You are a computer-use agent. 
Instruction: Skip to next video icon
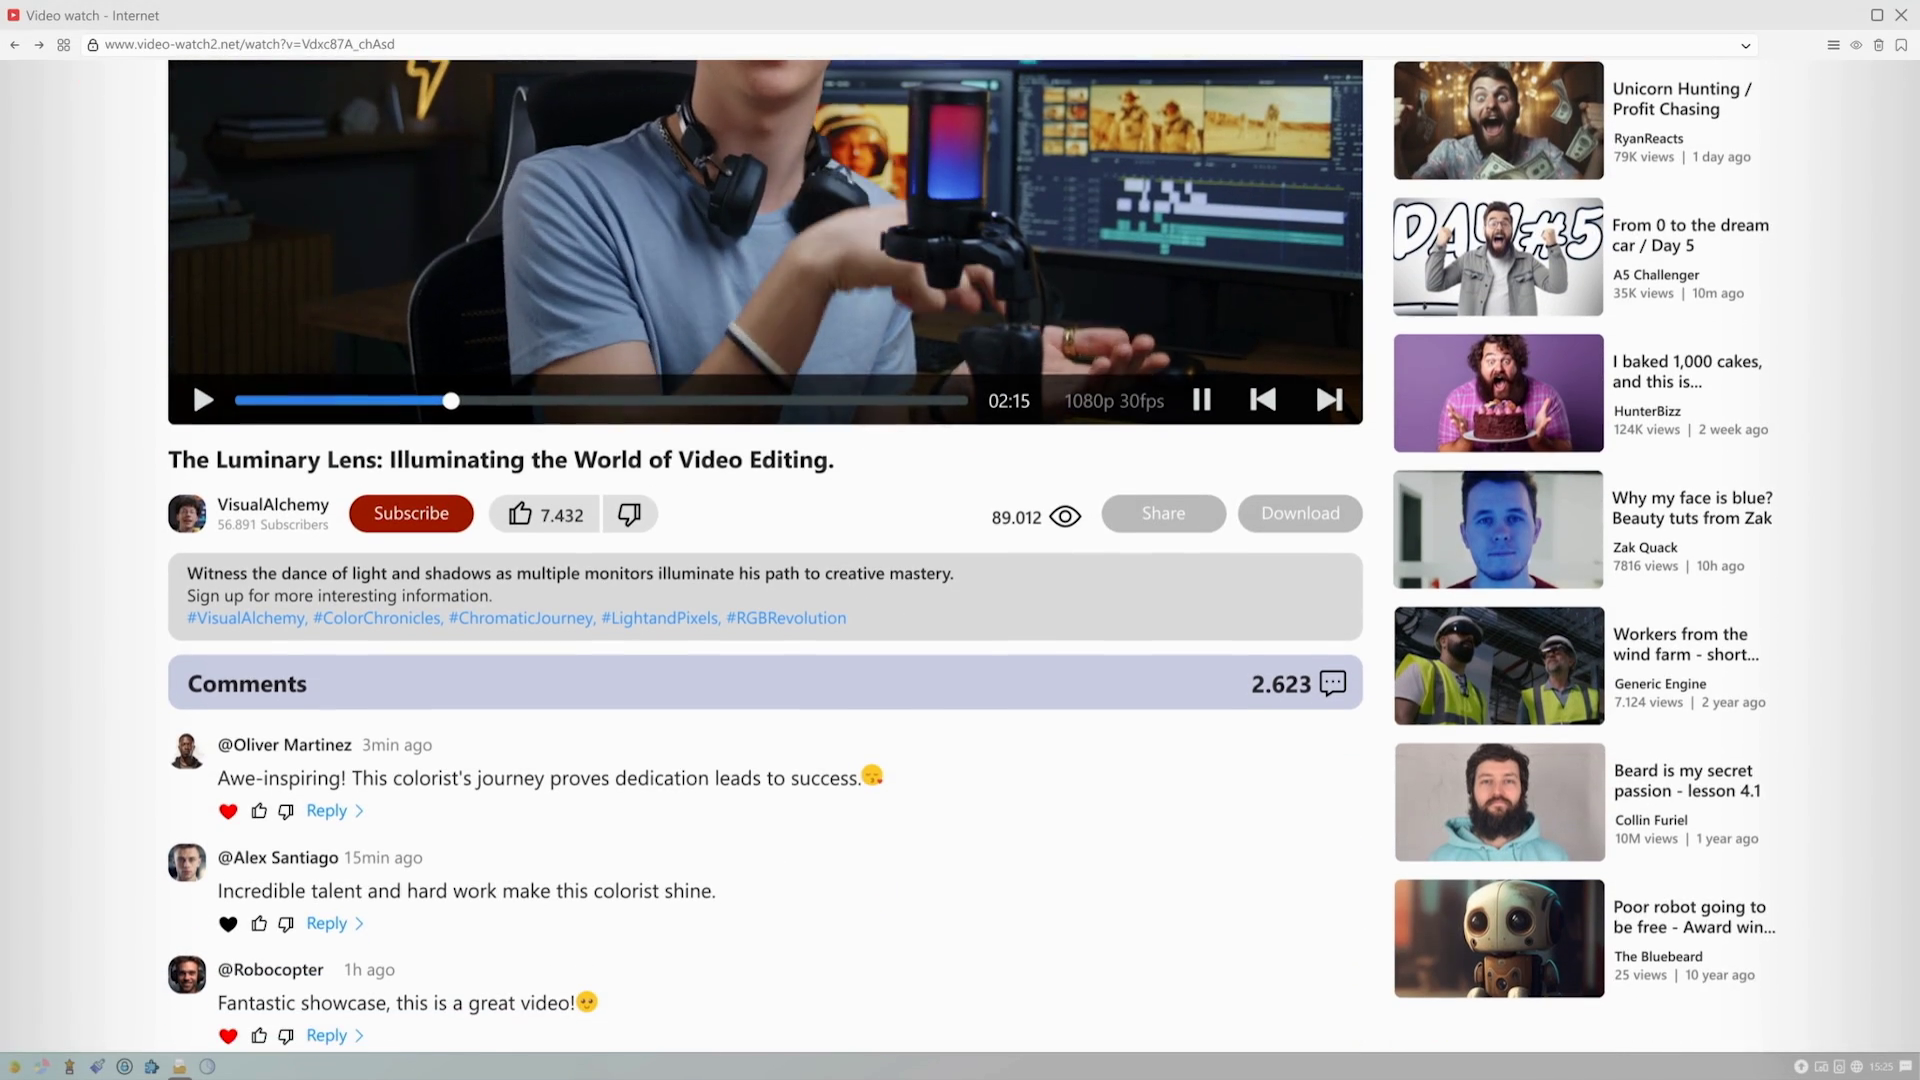pos(1329,400)
